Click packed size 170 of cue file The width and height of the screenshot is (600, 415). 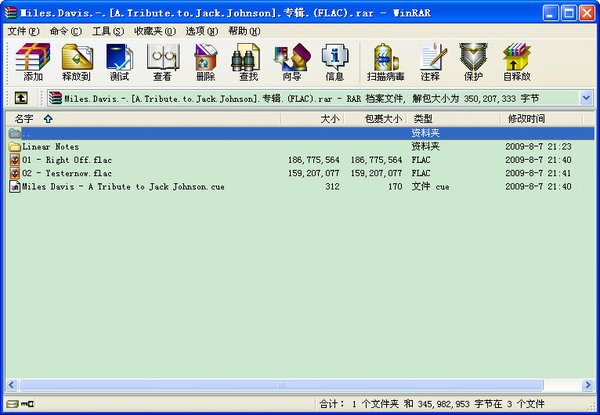point(395,187)
